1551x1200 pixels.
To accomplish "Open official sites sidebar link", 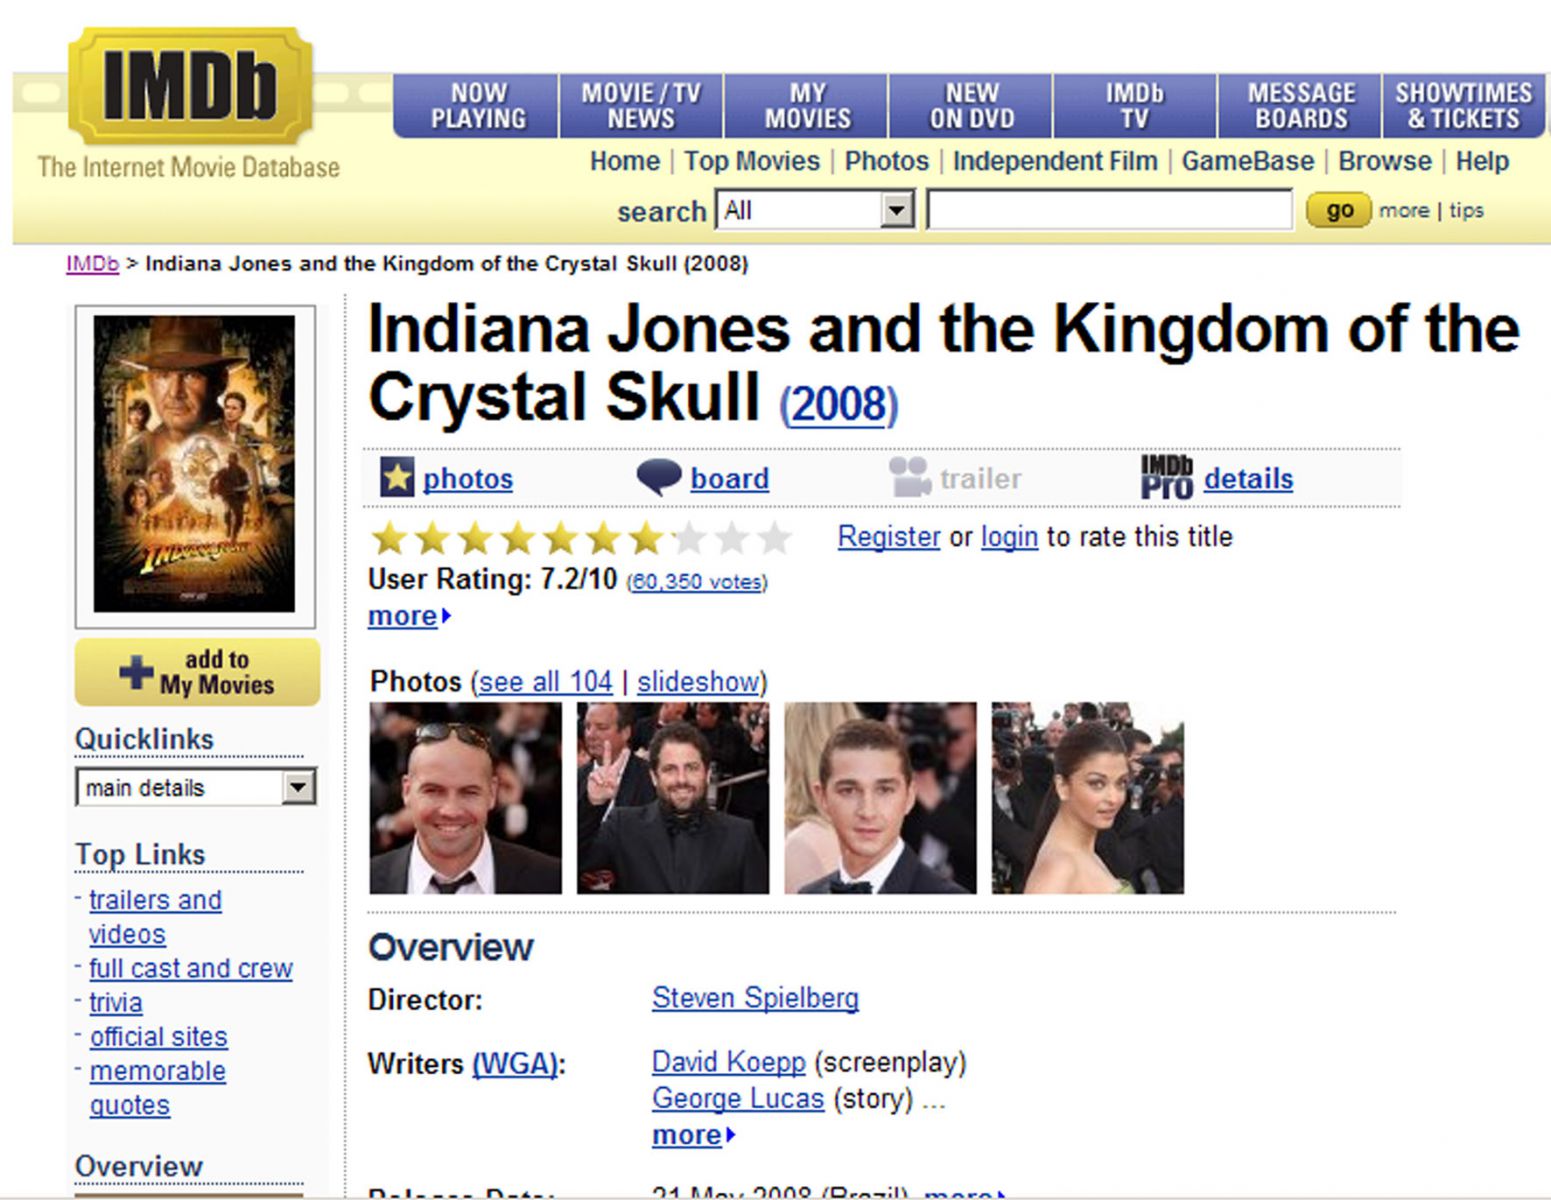I will 158,1036.
